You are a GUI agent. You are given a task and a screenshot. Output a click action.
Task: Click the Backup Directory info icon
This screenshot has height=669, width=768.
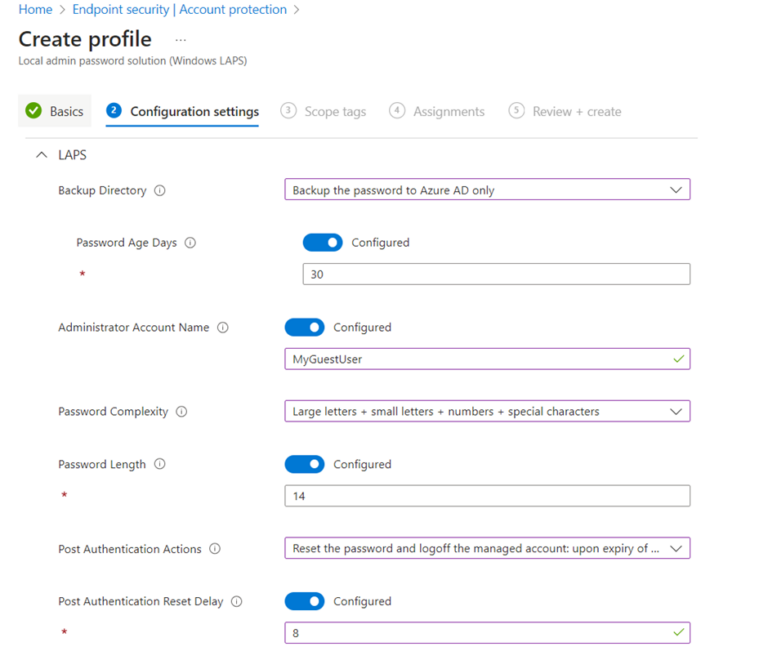(x=160, y=190)
